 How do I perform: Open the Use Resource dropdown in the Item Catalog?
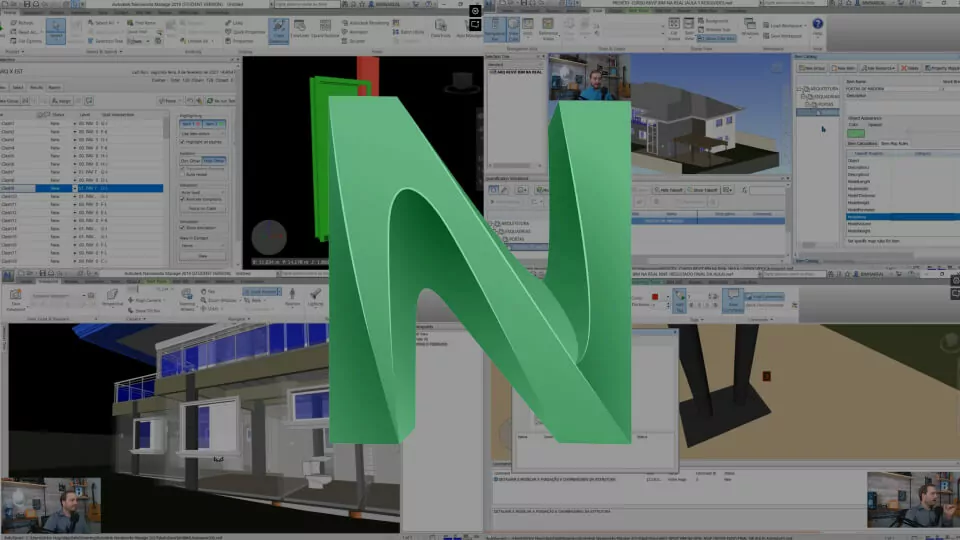click(878, 68)
